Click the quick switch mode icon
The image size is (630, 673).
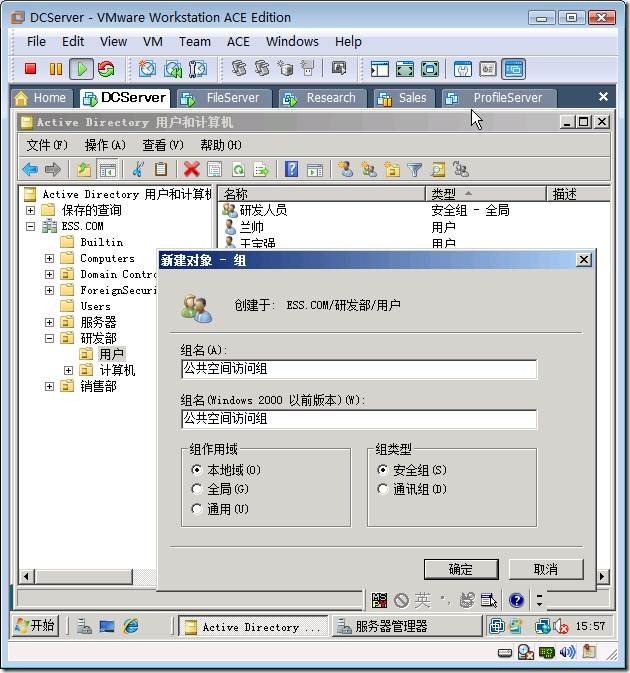point(430,69)
